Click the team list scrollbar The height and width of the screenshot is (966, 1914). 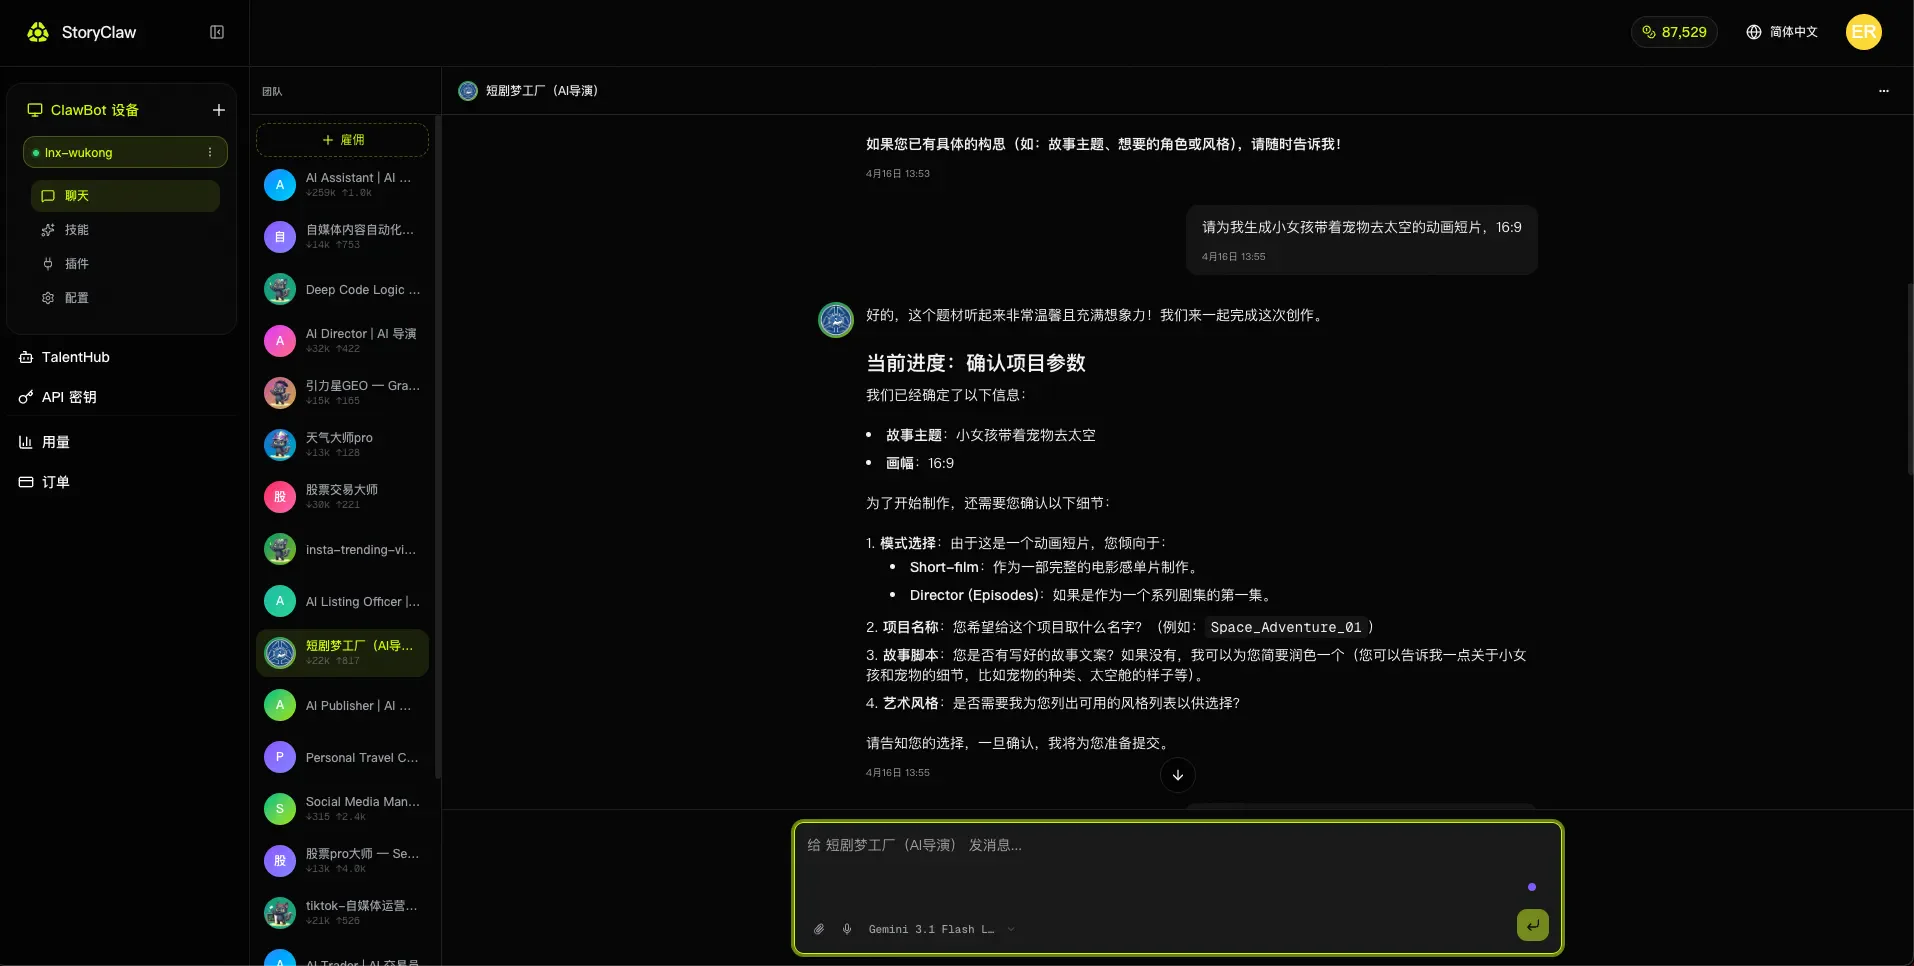[x=438, y=448]
